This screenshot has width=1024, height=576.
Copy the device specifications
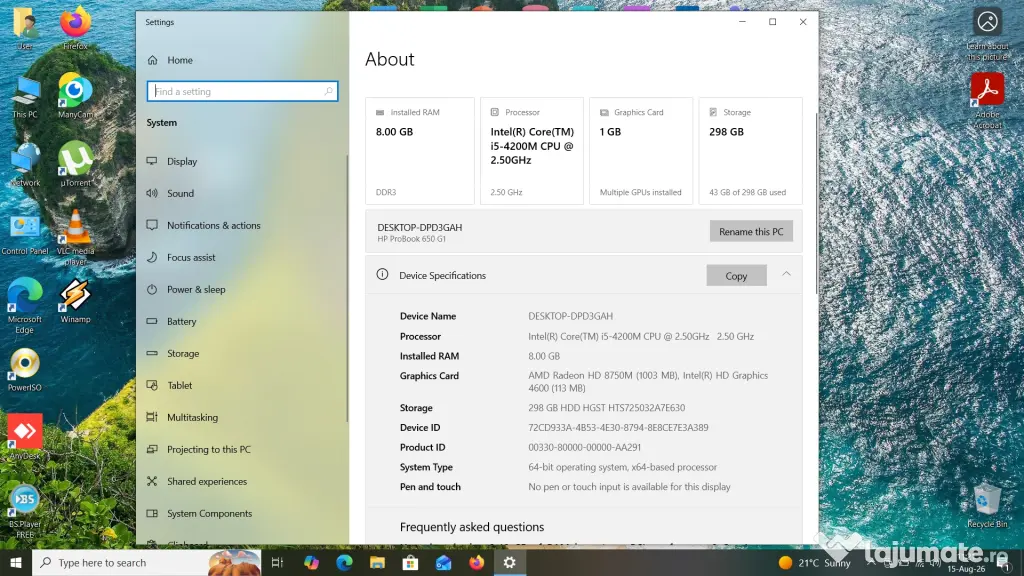[736, 276]
